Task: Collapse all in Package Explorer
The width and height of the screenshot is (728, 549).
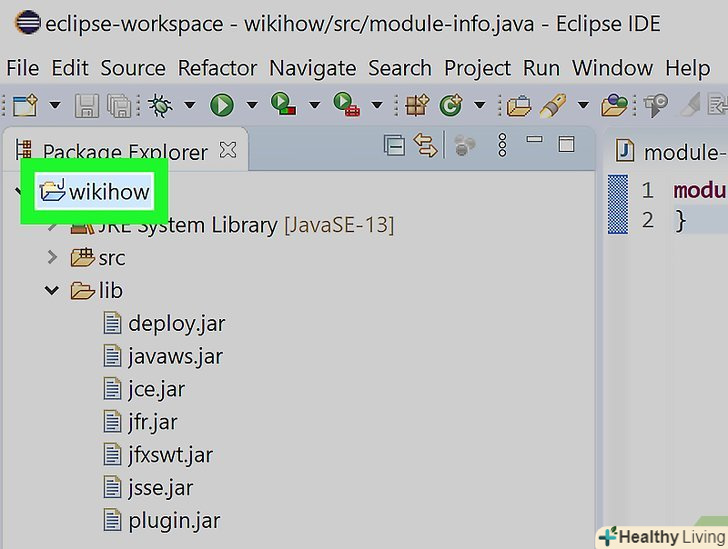Action: pyautogui.click(x=394, y=145)
